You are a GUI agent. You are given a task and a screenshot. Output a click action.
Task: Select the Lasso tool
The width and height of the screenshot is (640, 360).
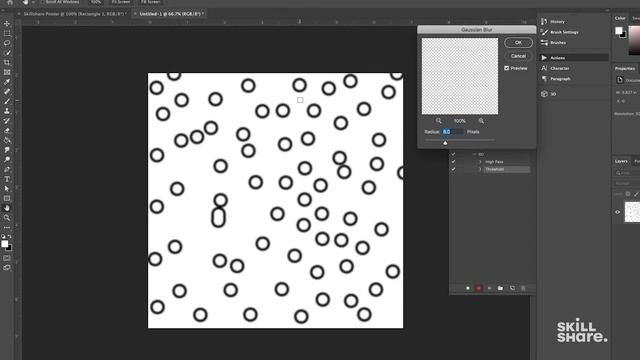click(x=7, y=43)
